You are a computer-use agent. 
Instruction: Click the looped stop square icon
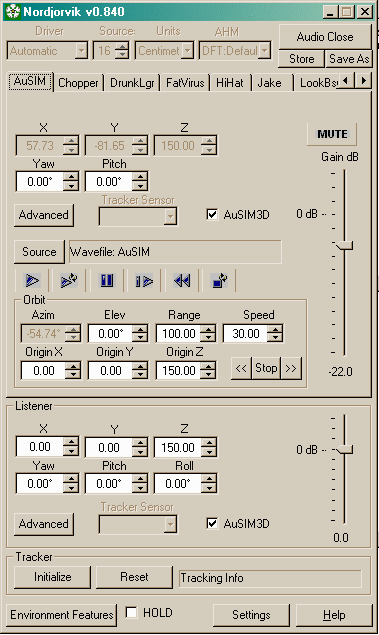click(219, 280)
